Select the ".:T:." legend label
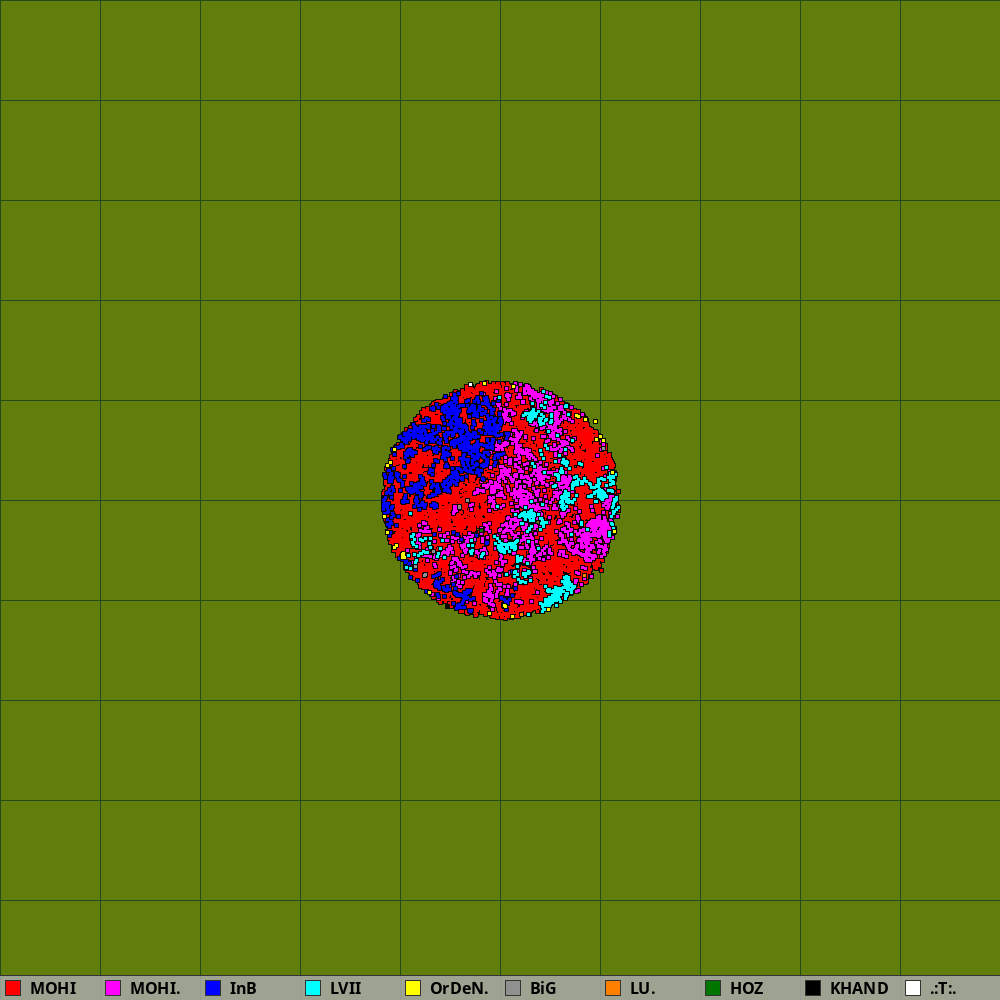Viewport: 1000px width, 1000px height. click(943, 988)
